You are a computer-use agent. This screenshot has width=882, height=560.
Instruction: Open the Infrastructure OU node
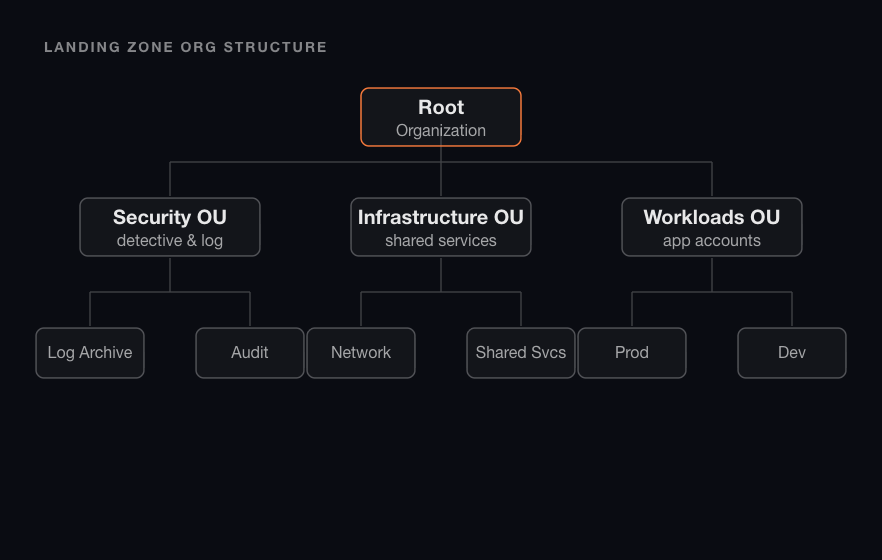(x=441, y=227)
